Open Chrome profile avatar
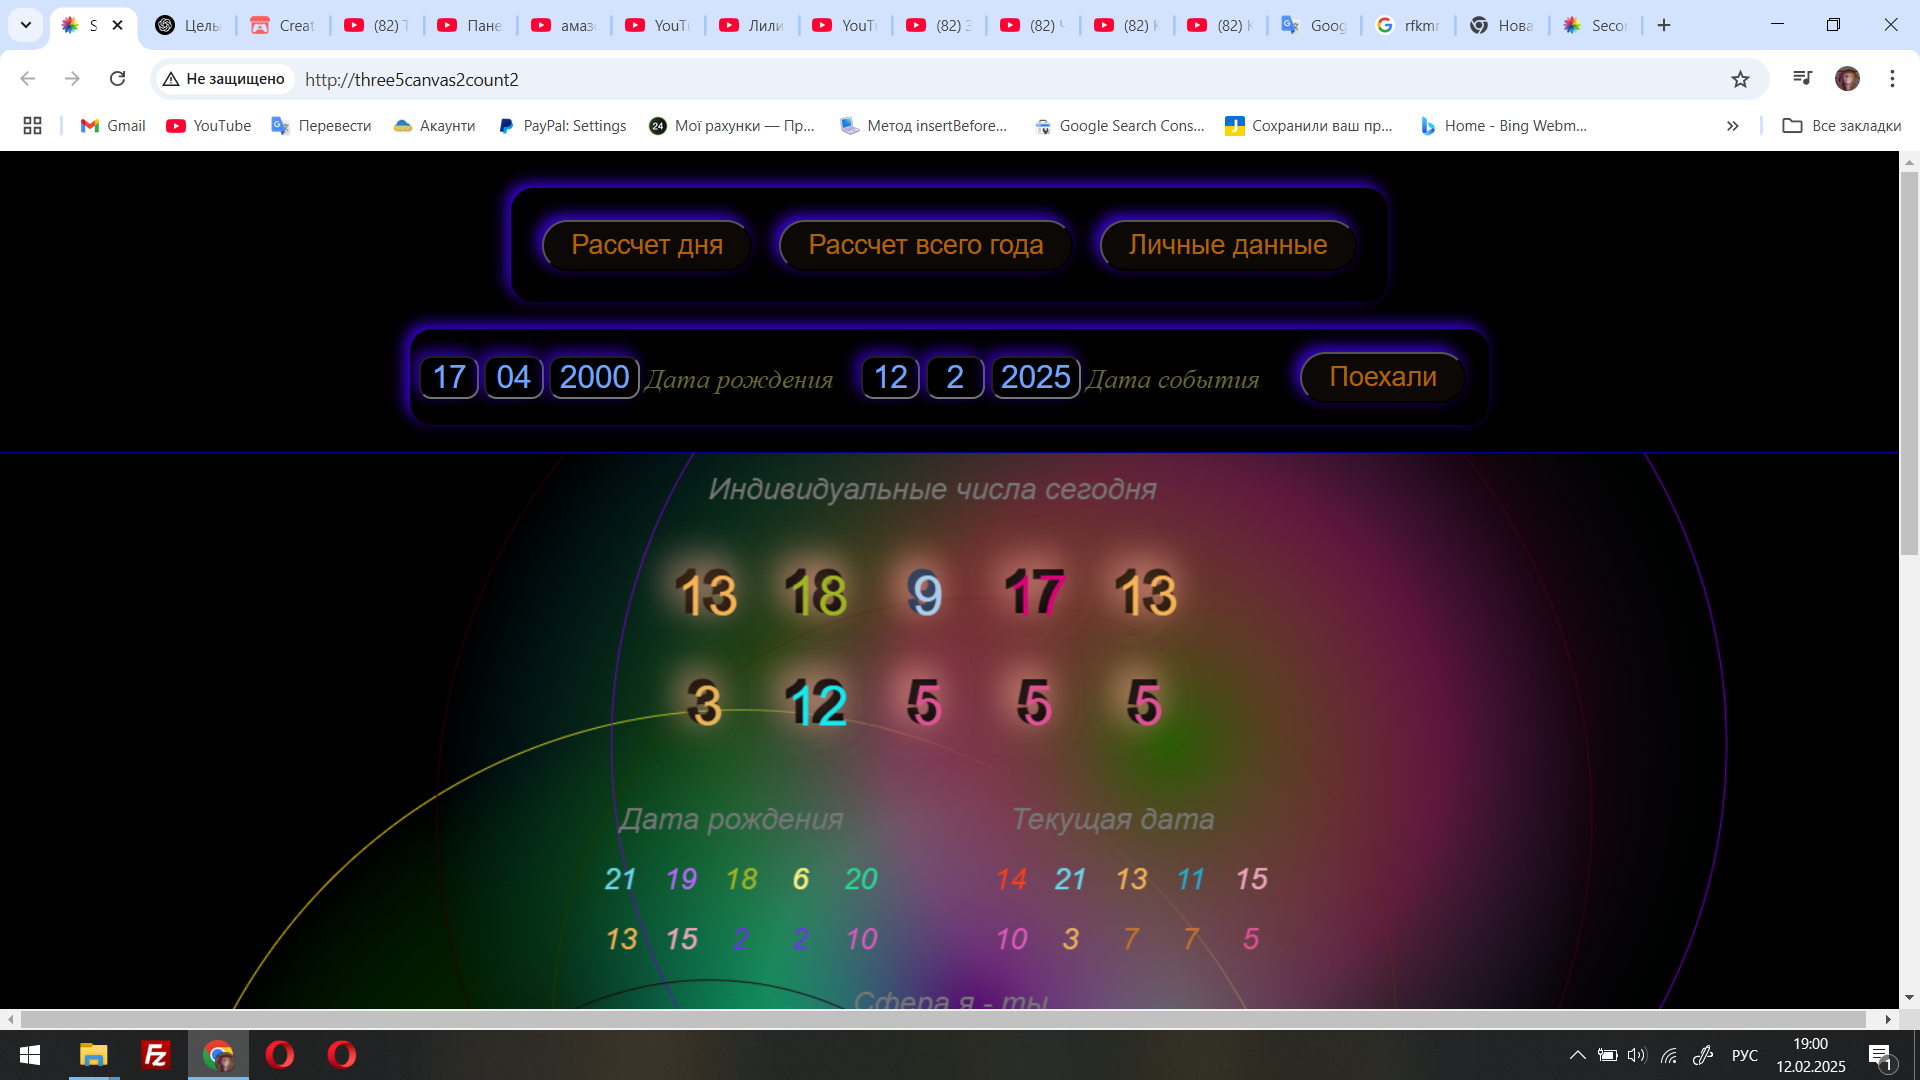The width and height of the screenshot is (1920, 1080). (x=1847, y=79)
